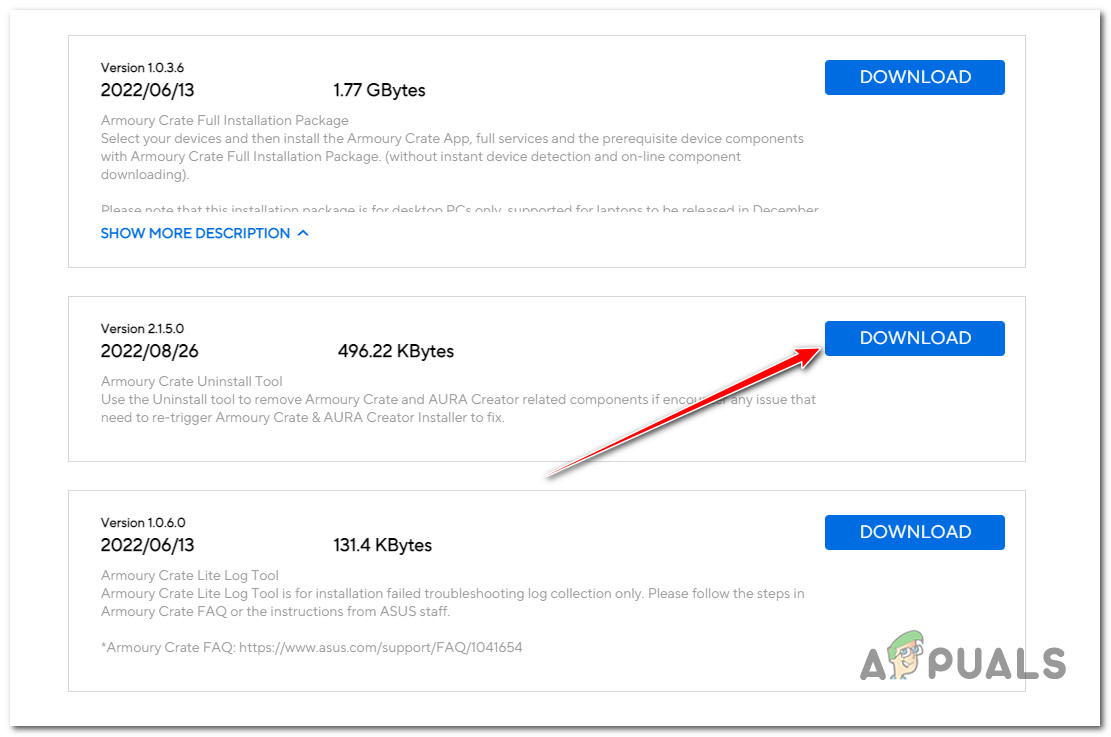
Task: Click the Armoury Crate Lite Log Tool title
Action: (190, 575)
